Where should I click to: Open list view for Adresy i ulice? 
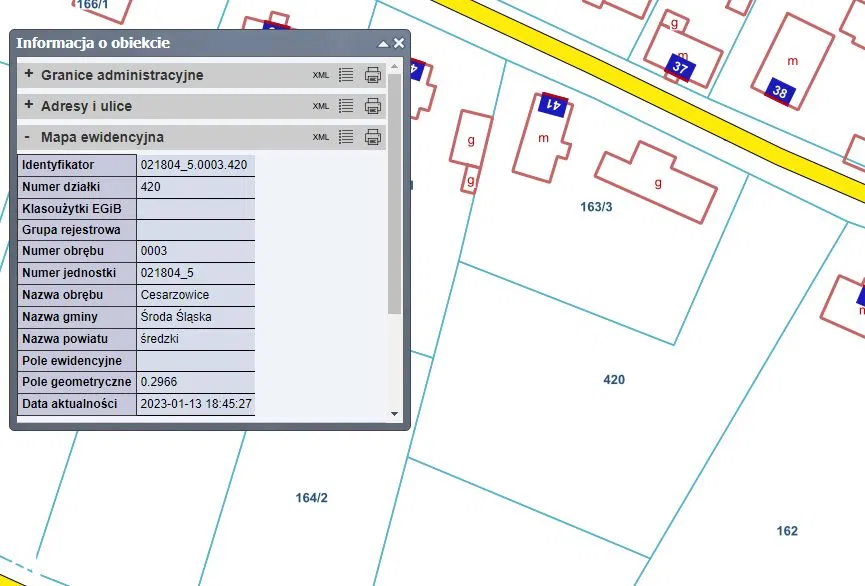click(x=347, y=106)
